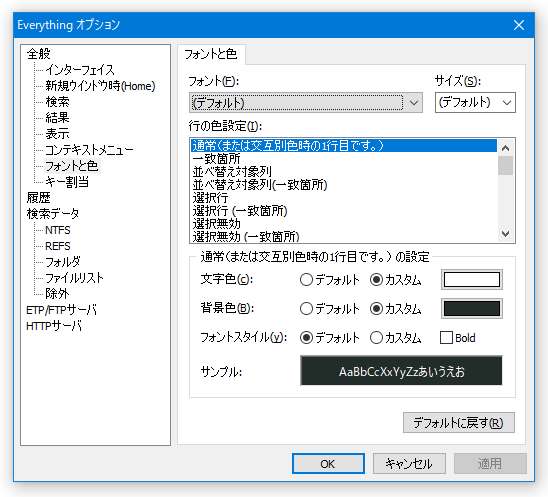Screen dimensions: 548x497
Task: Go to HTTPサーバ settings
Action: coord(54,326)
